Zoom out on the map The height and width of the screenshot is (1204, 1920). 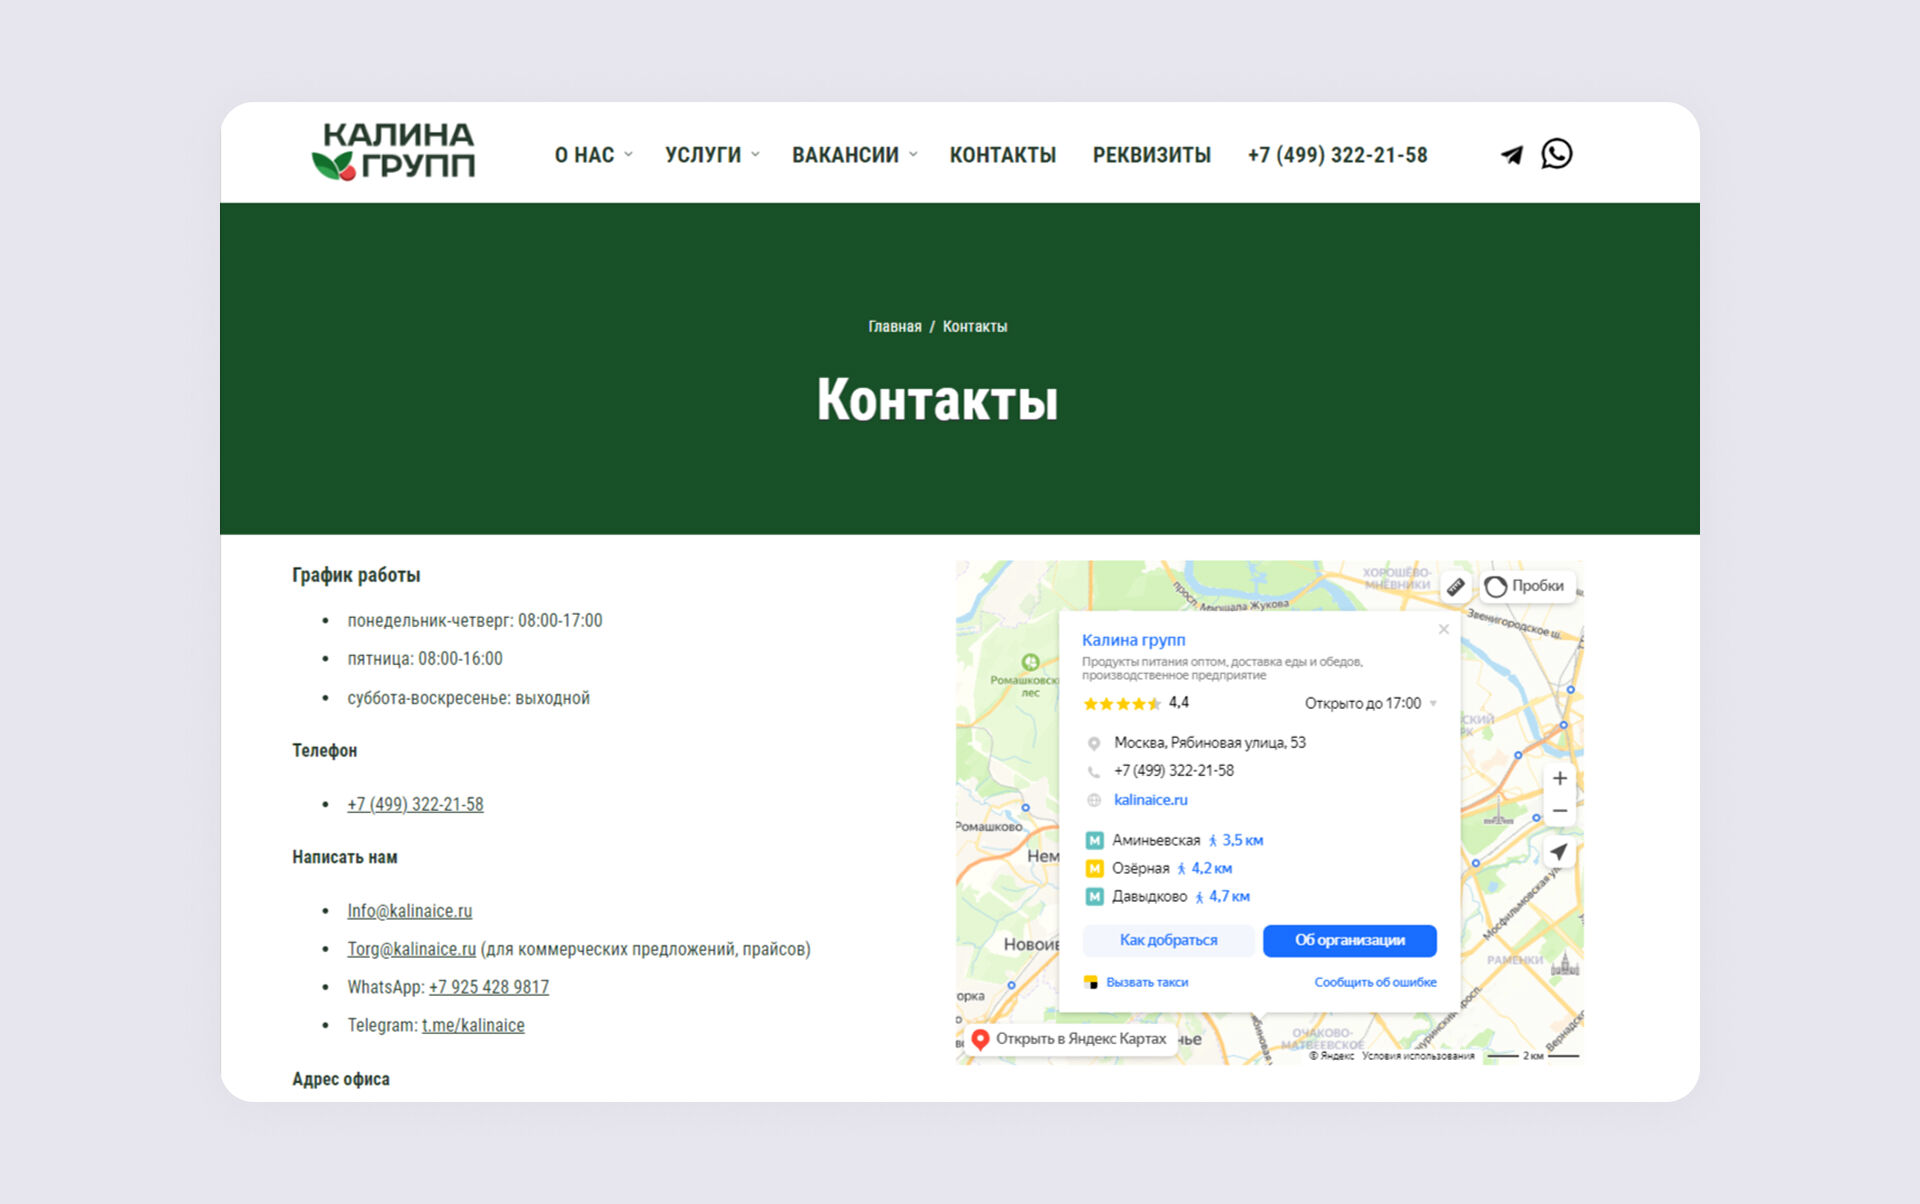(1559, 811)
